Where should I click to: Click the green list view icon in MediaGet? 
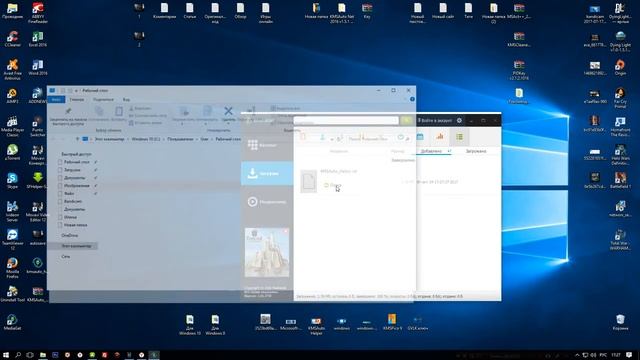click(459, 137)
